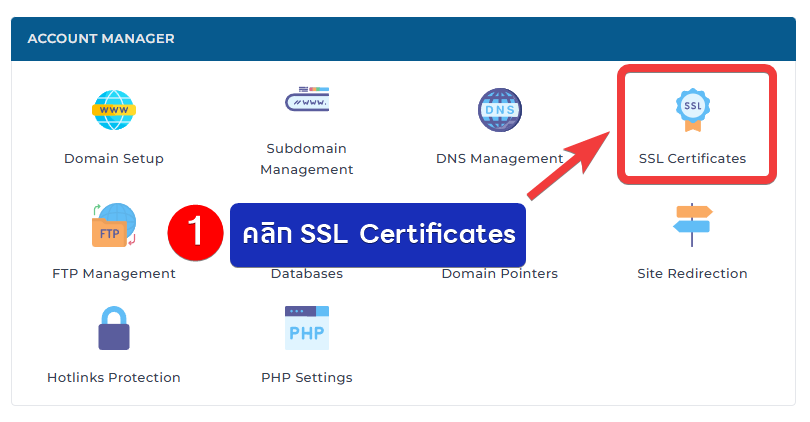The height and width of the screenshot is (422, 810).
Task: Click the "SSL Certificates" text label
Action: click(692, 158)
